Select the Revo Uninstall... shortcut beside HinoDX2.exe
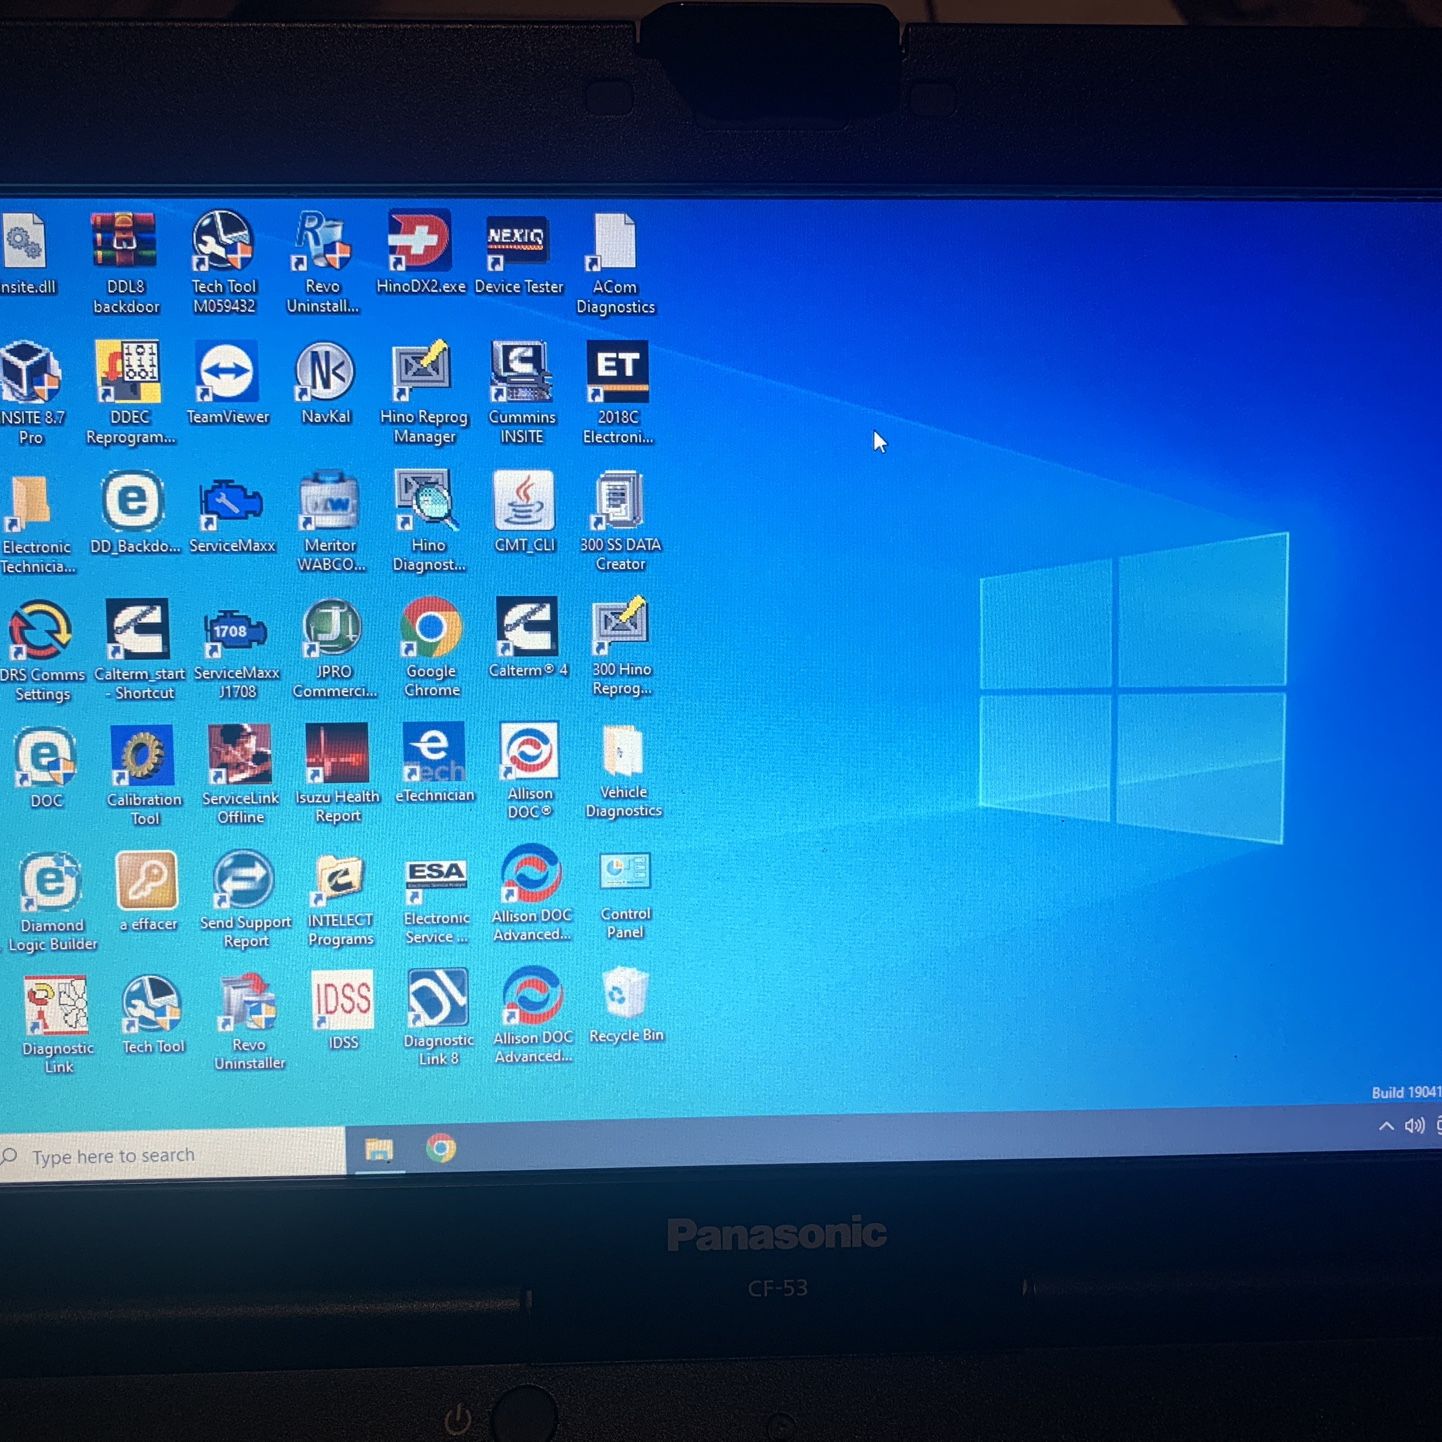 [x=322, y=241]
